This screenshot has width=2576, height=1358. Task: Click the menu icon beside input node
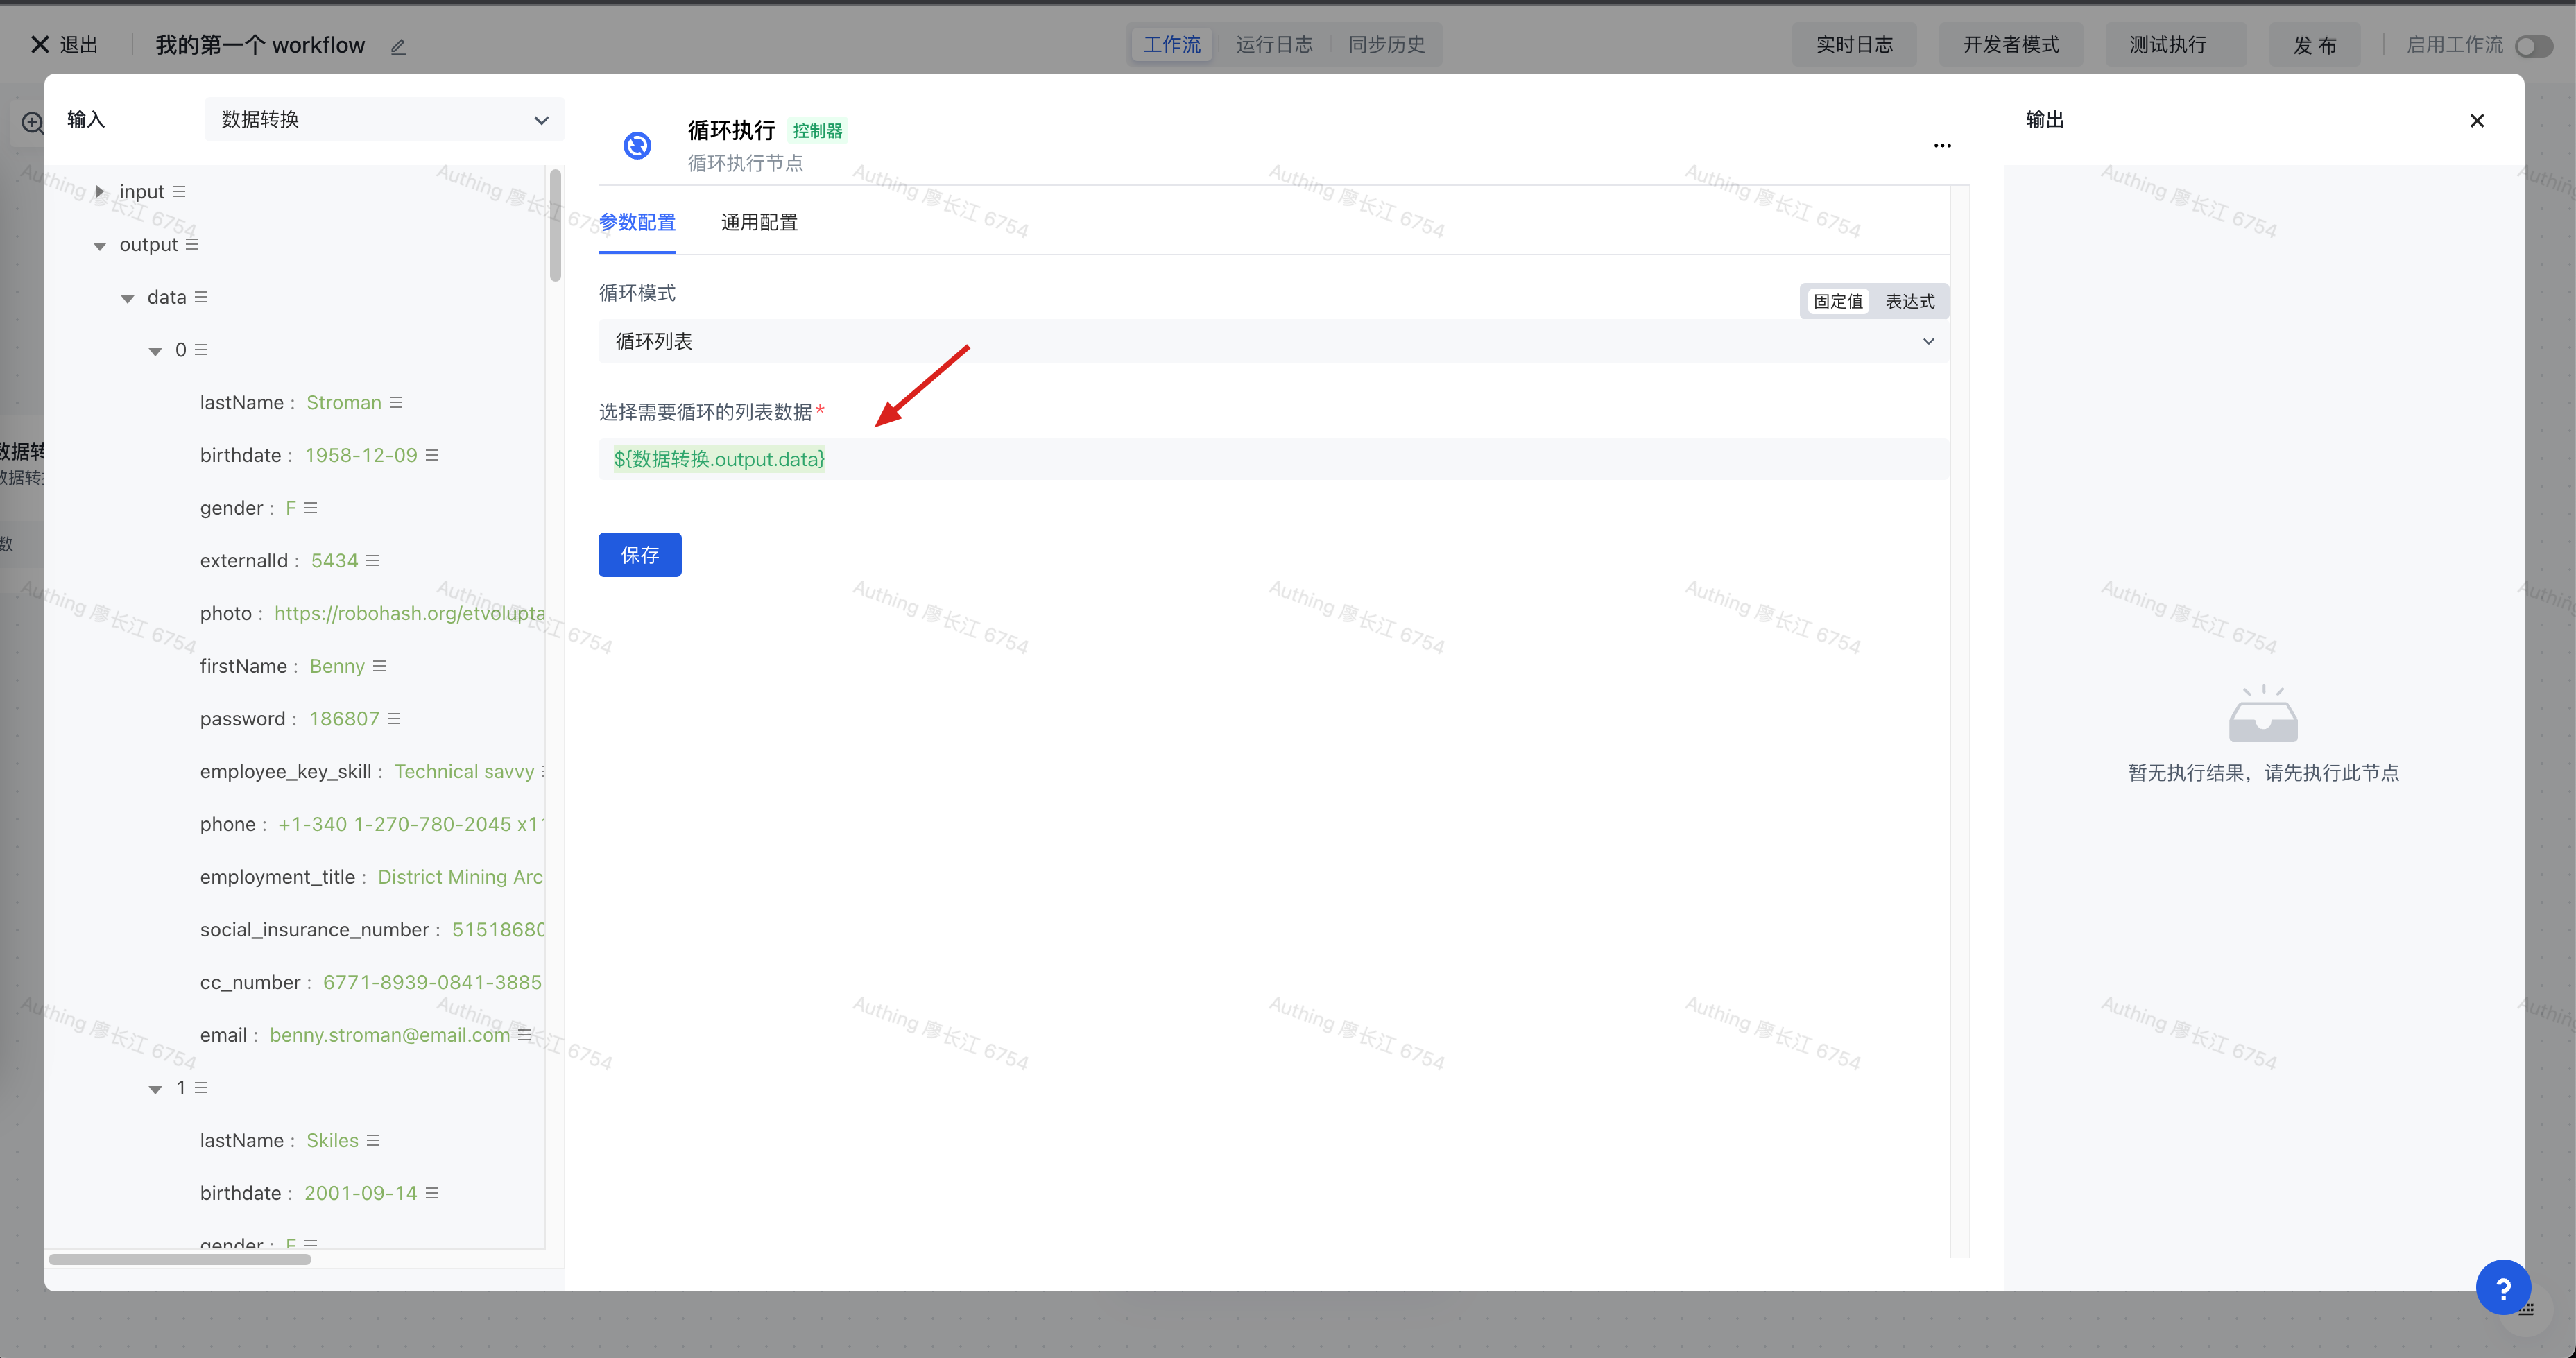(x=179, y=192)
